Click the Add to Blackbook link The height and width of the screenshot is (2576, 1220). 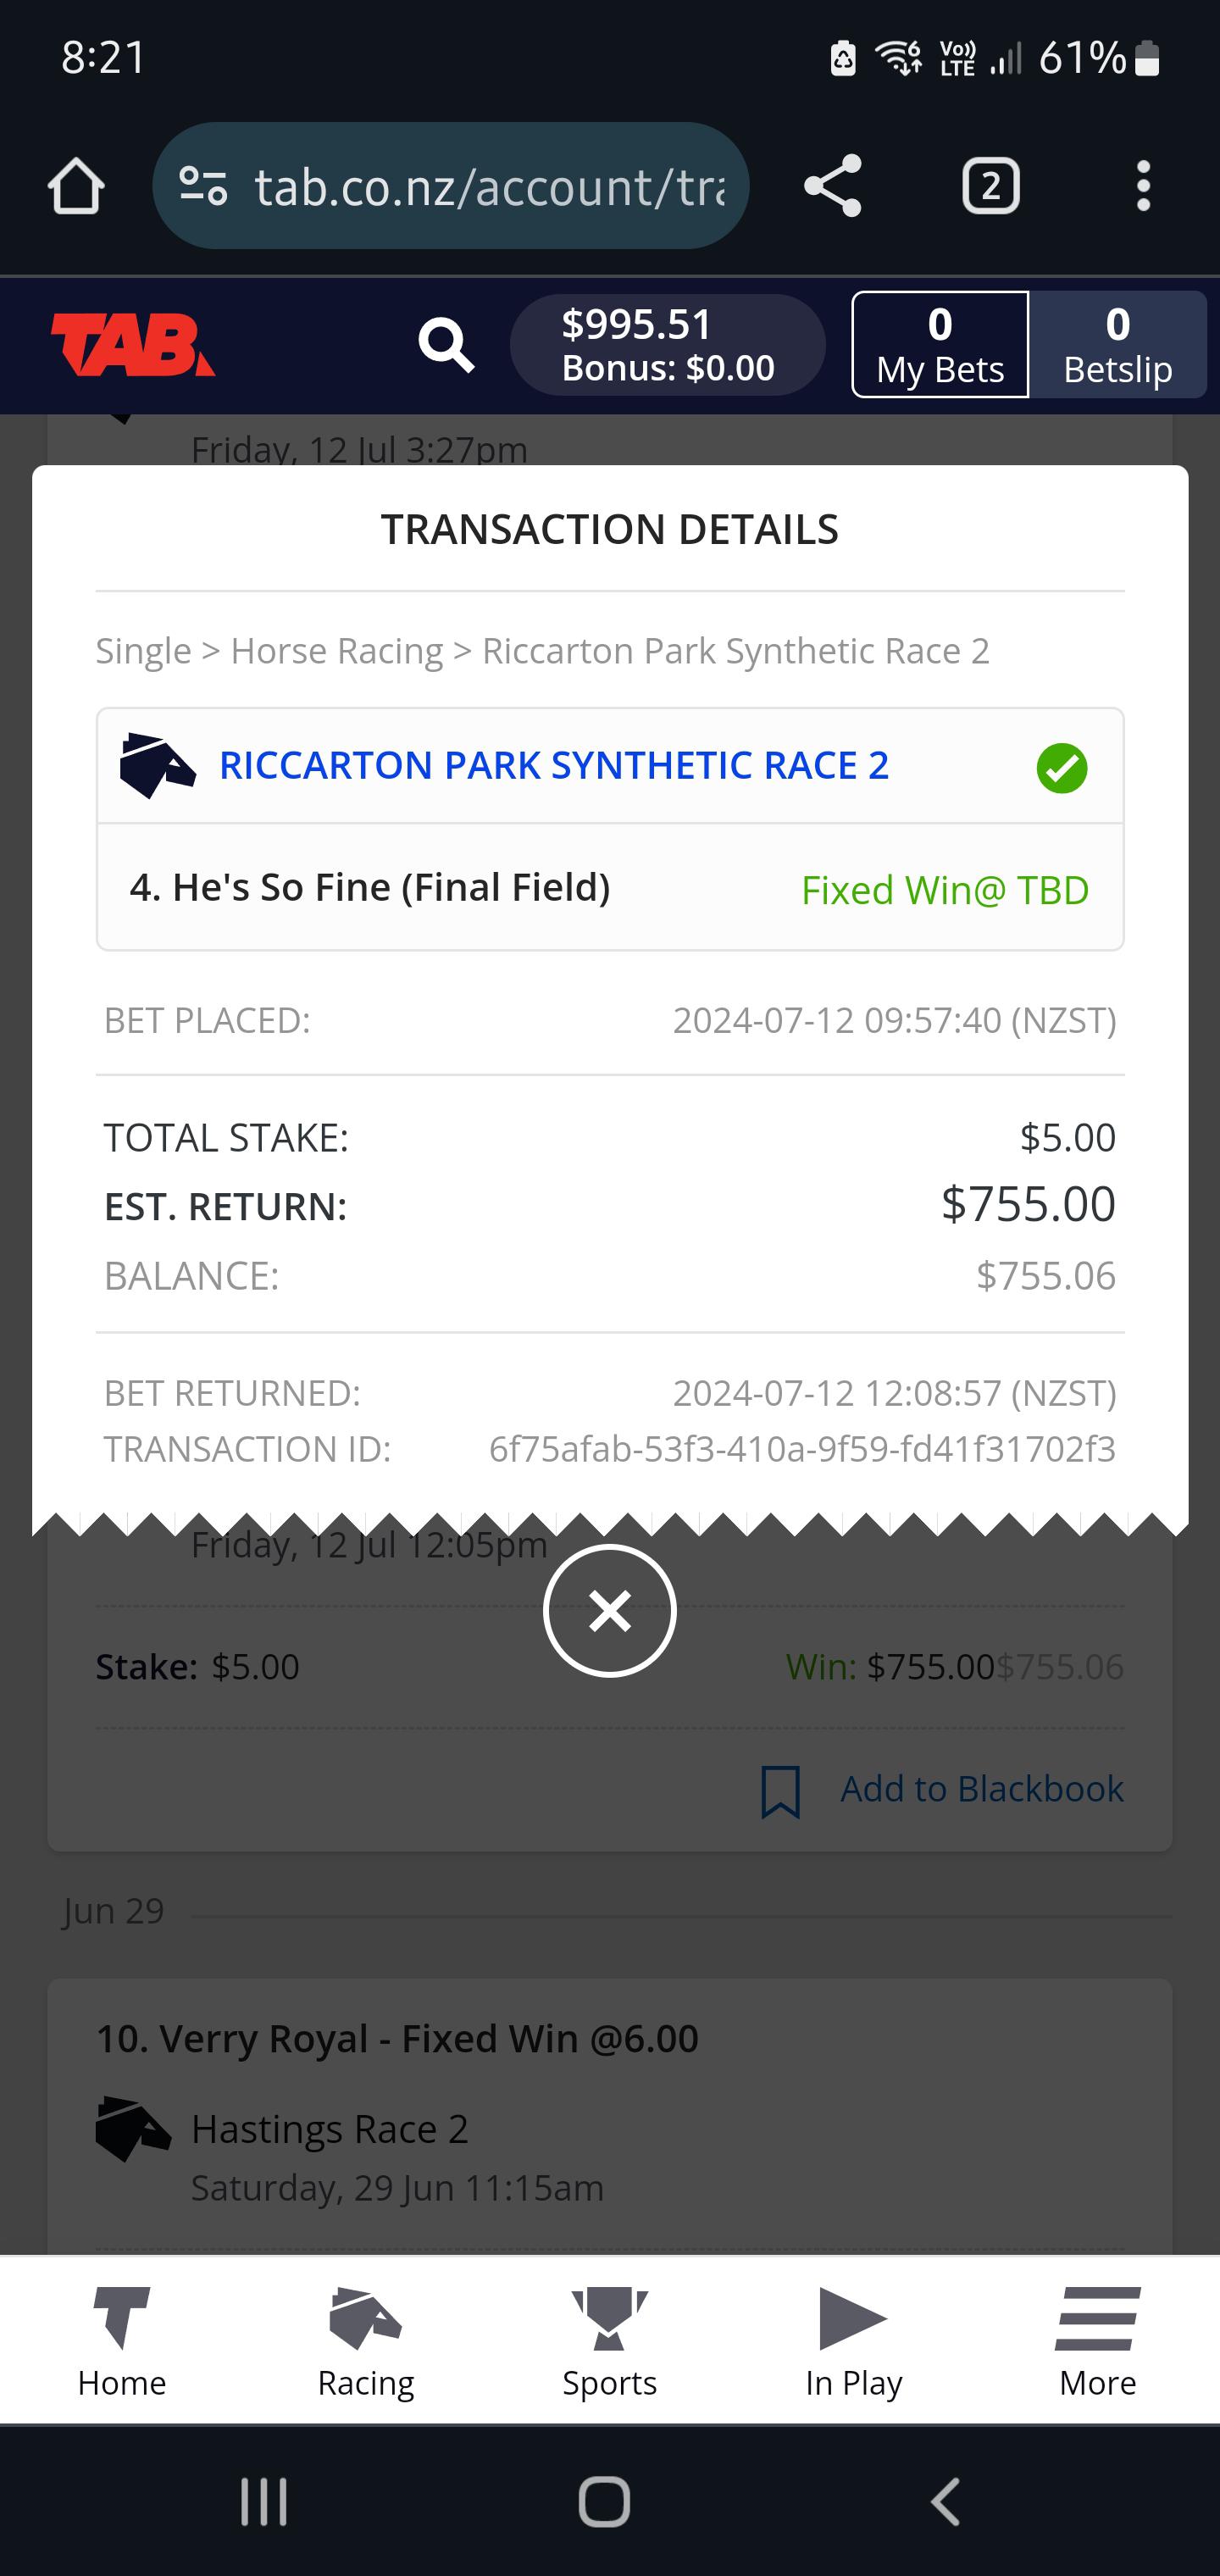(981, 1789)
